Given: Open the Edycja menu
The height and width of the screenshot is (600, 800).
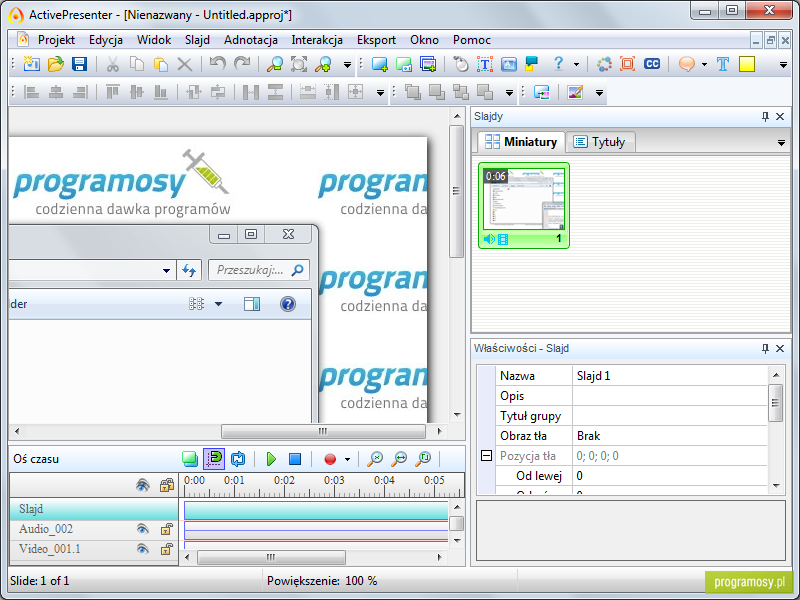Looking at the screenshot, I should (106, 40).
